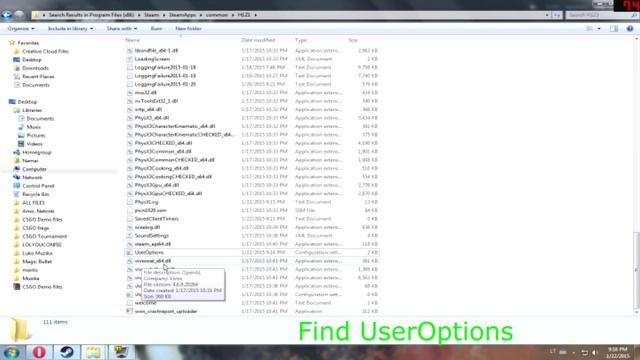Click the New folder button
Screen dimensions: 640x360
tap(188, 29)
